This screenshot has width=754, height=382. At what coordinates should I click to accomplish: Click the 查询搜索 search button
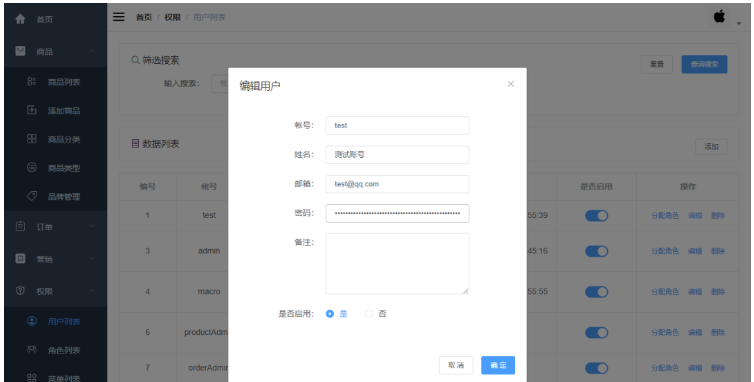pos(704,64)
